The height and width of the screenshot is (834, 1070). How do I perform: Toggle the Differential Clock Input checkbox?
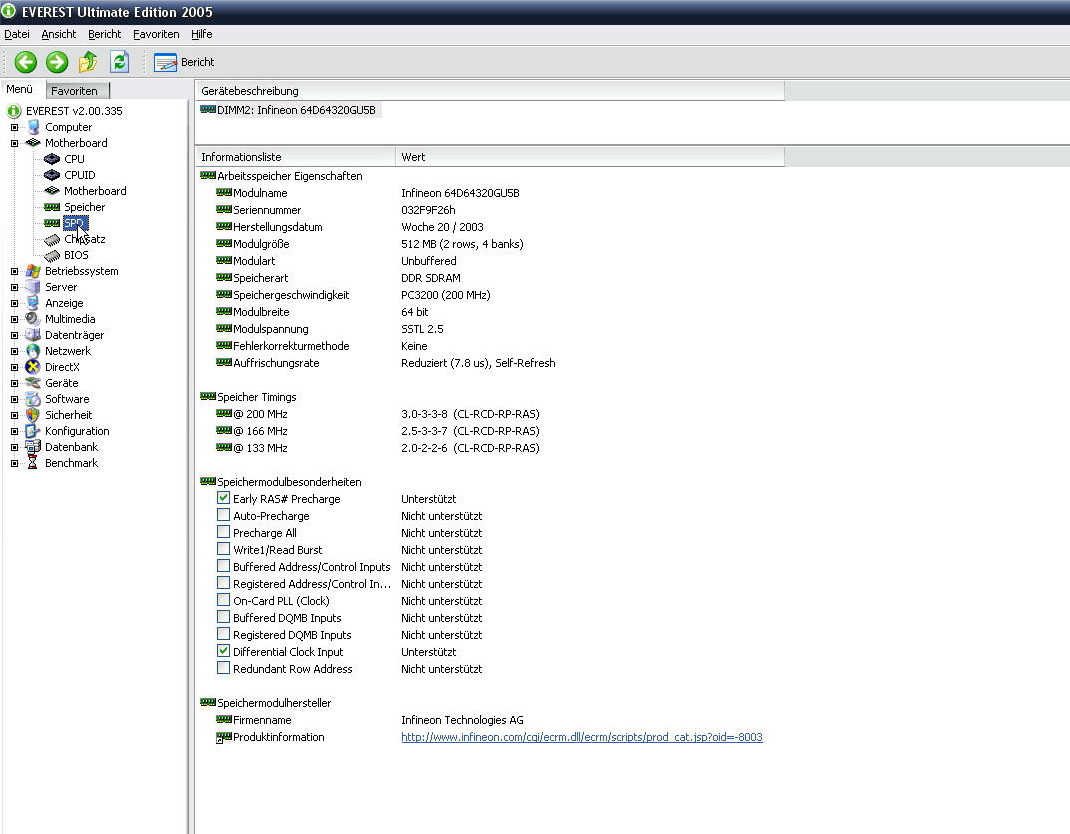pos(223,651)
